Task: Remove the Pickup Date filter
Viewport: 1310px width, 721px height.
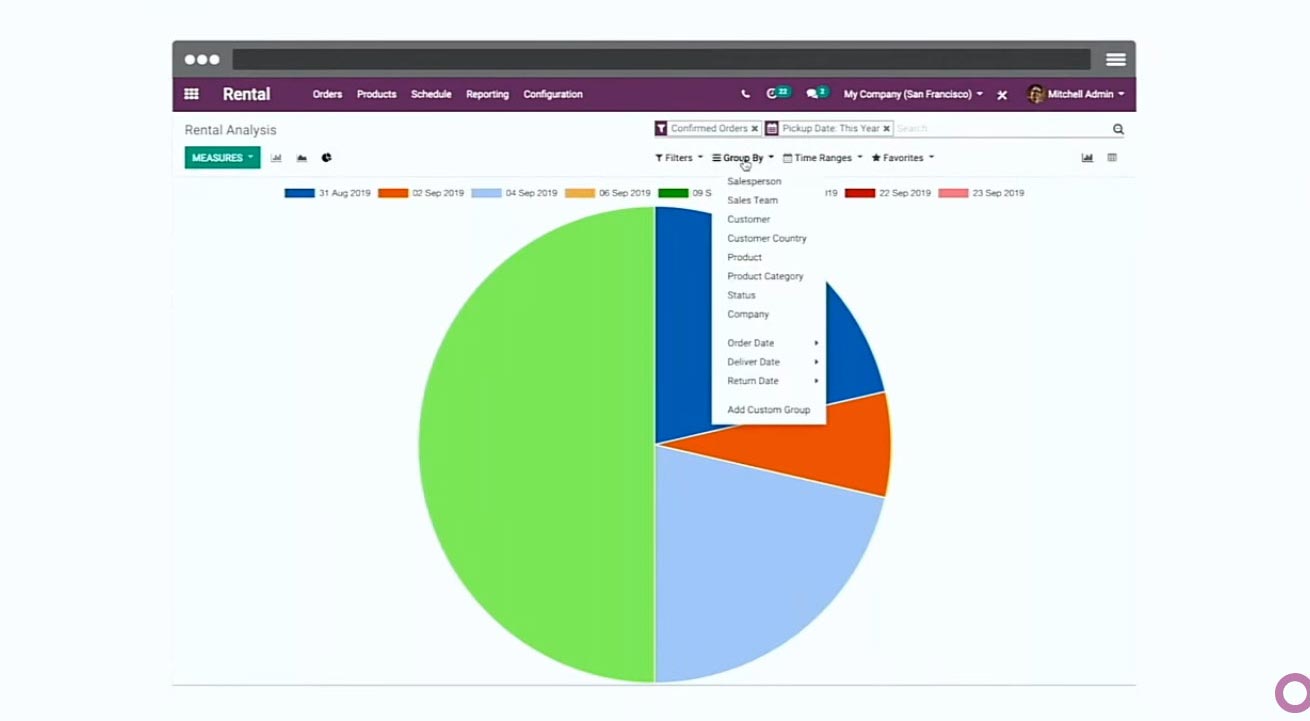Action: click(886, 129)
